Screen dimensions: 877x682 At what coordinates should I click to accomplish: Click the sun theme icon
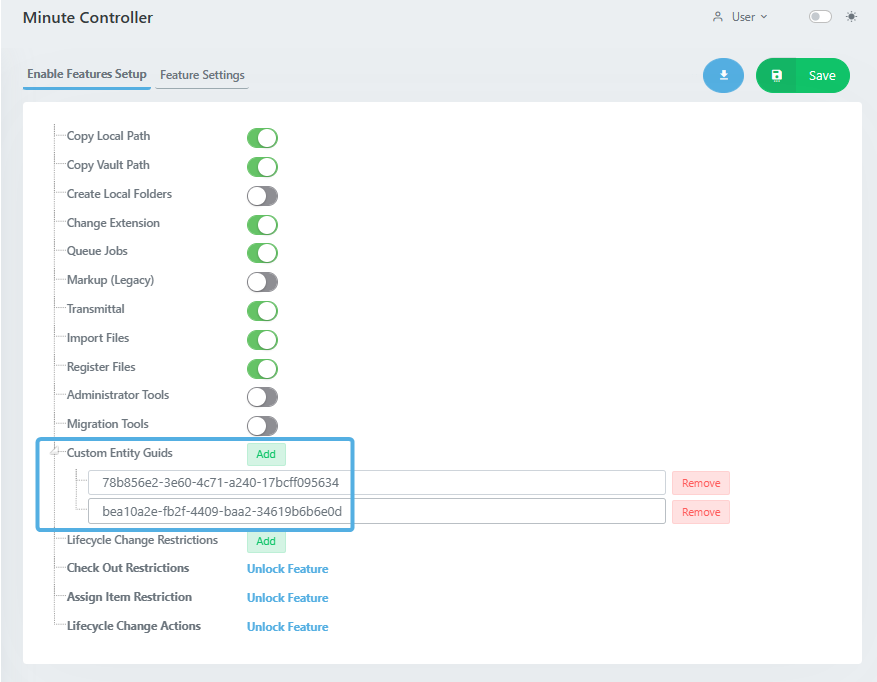tap(851, 16)
